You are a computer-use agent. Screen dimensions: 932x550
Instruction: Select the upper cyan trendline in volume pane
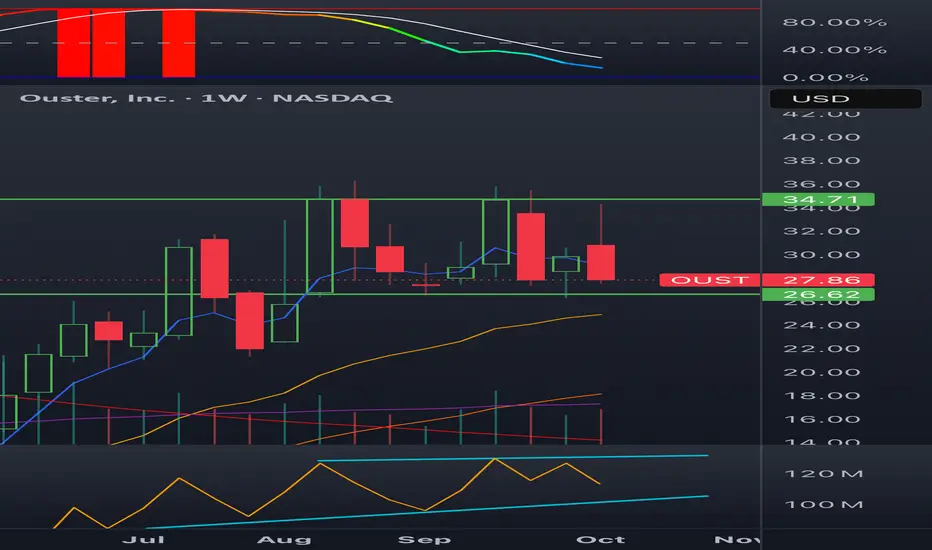pyautogui.click(x=512, y=458)
